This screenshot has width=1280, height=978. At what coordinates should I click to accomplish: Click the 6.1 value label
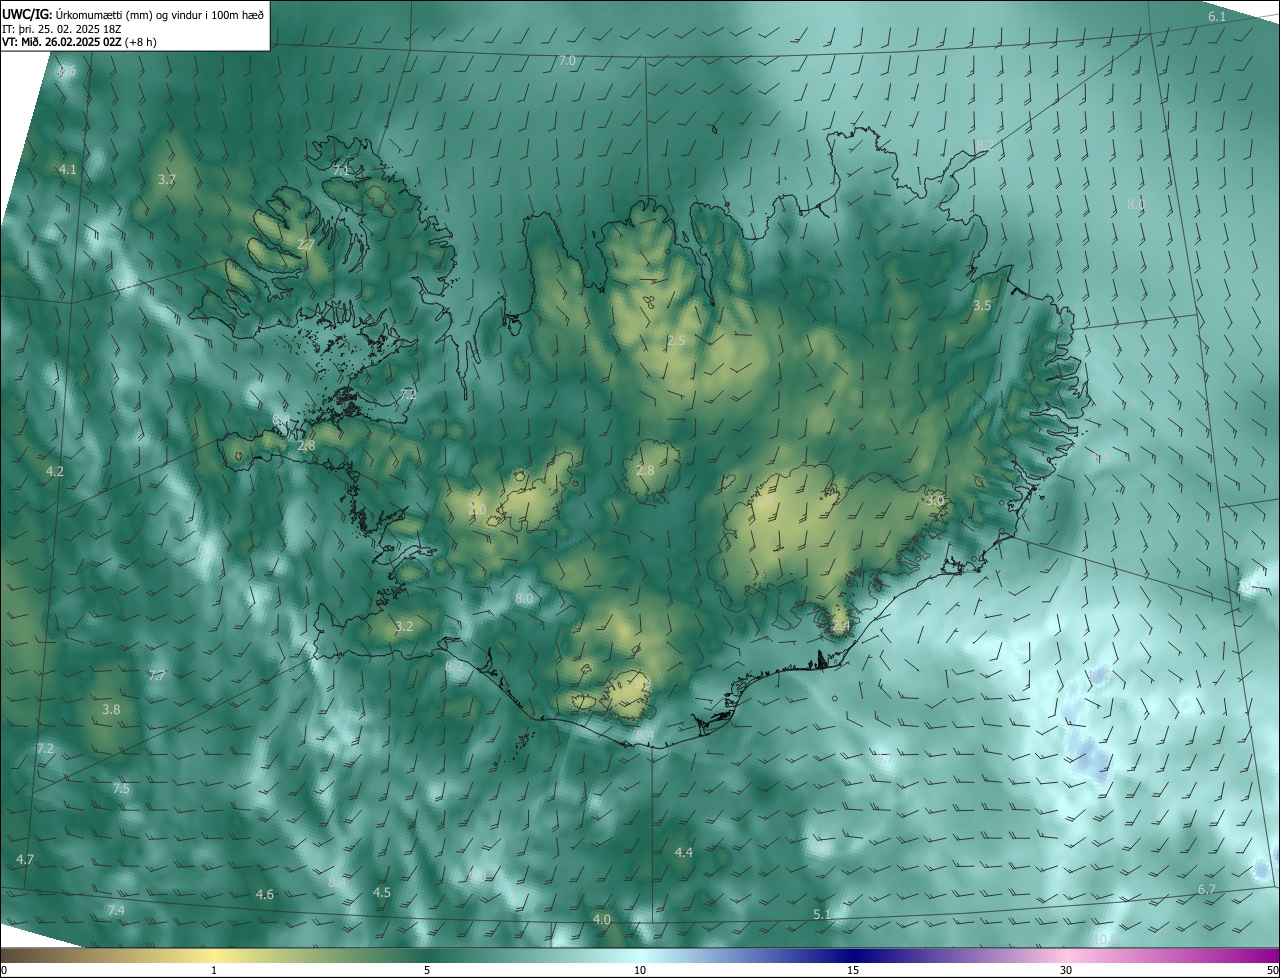point(1217,17)
